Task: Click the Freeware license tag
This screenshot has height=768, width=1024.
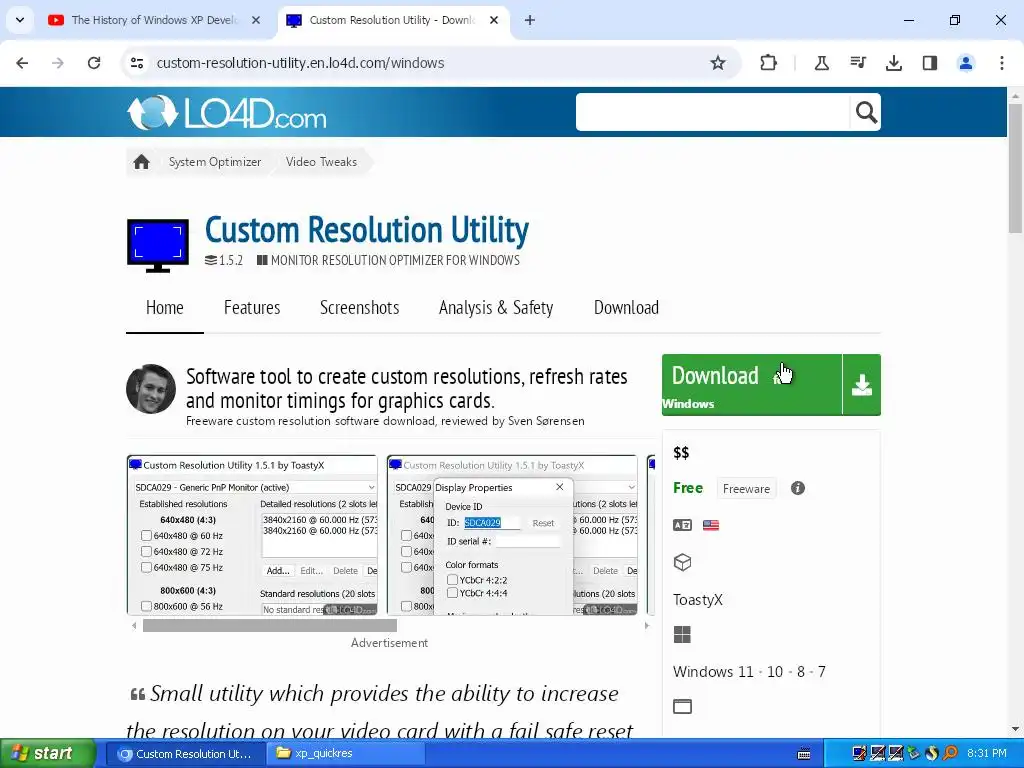Action: pos(746,488)
